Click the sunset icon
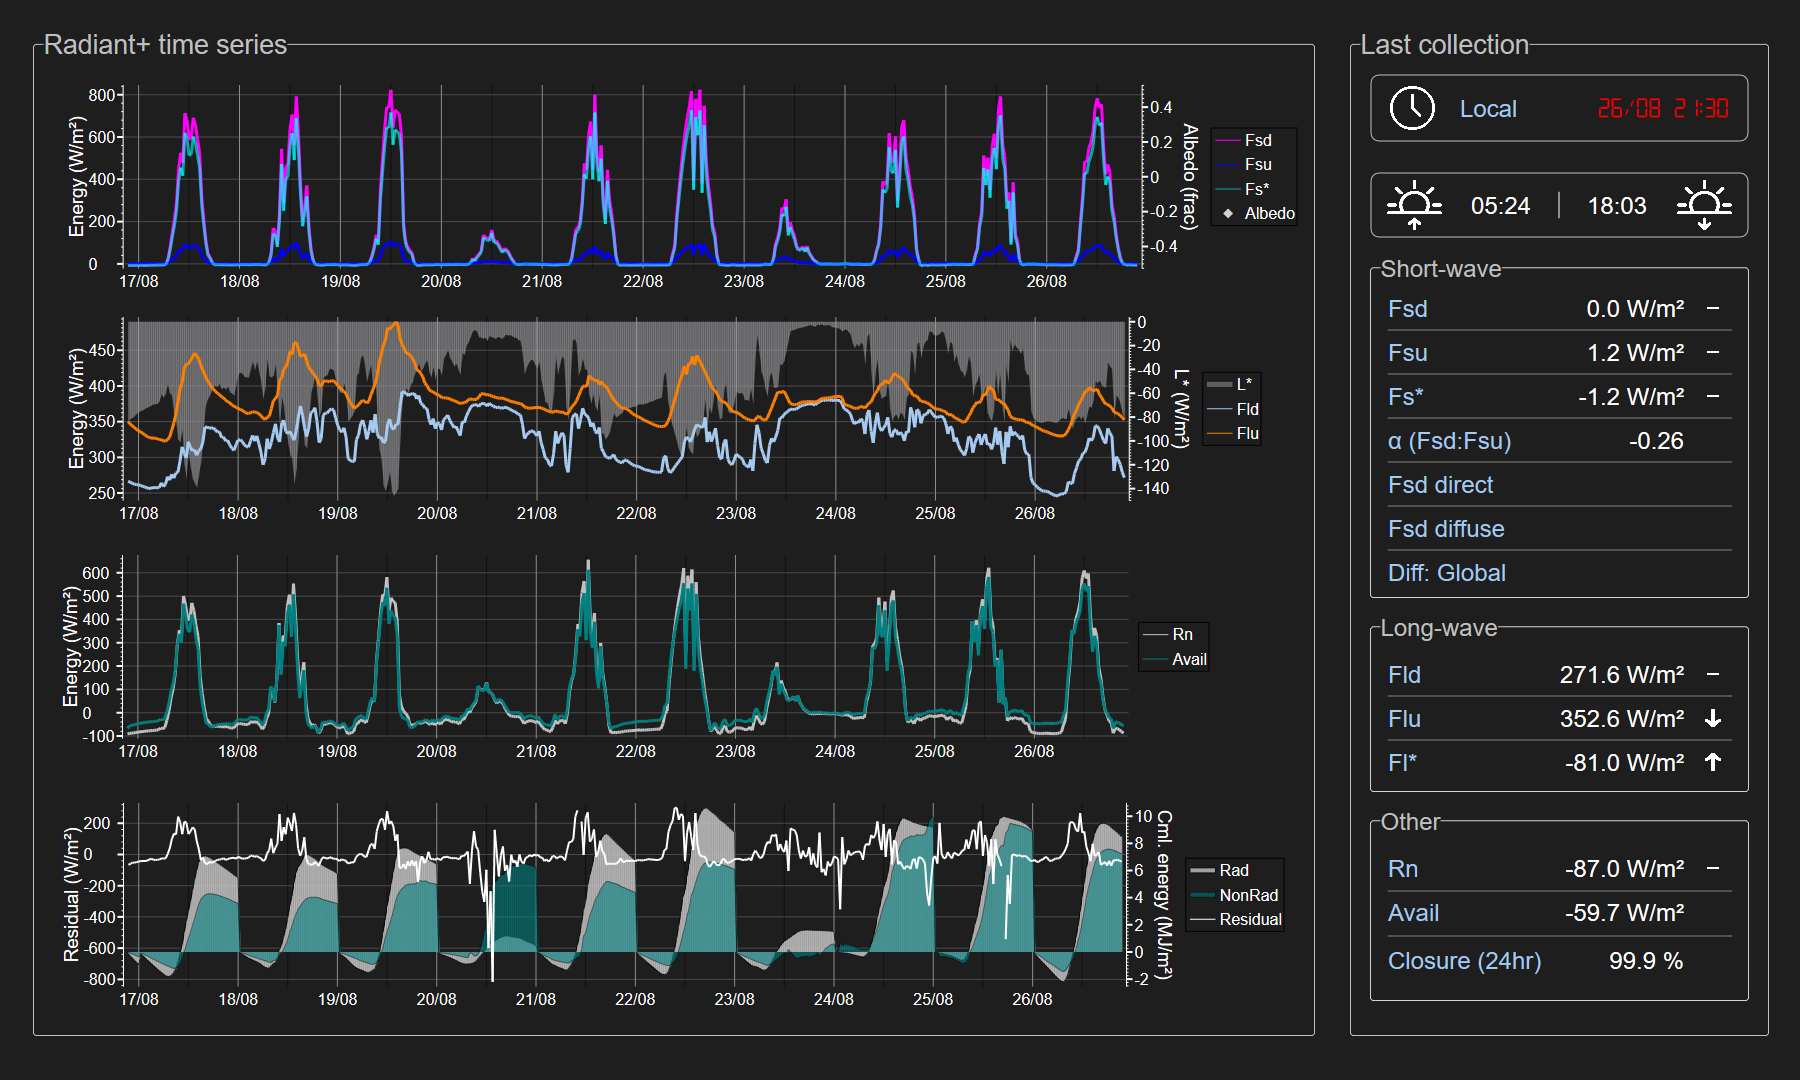1800x1080 pixels. coord(1704,206)
